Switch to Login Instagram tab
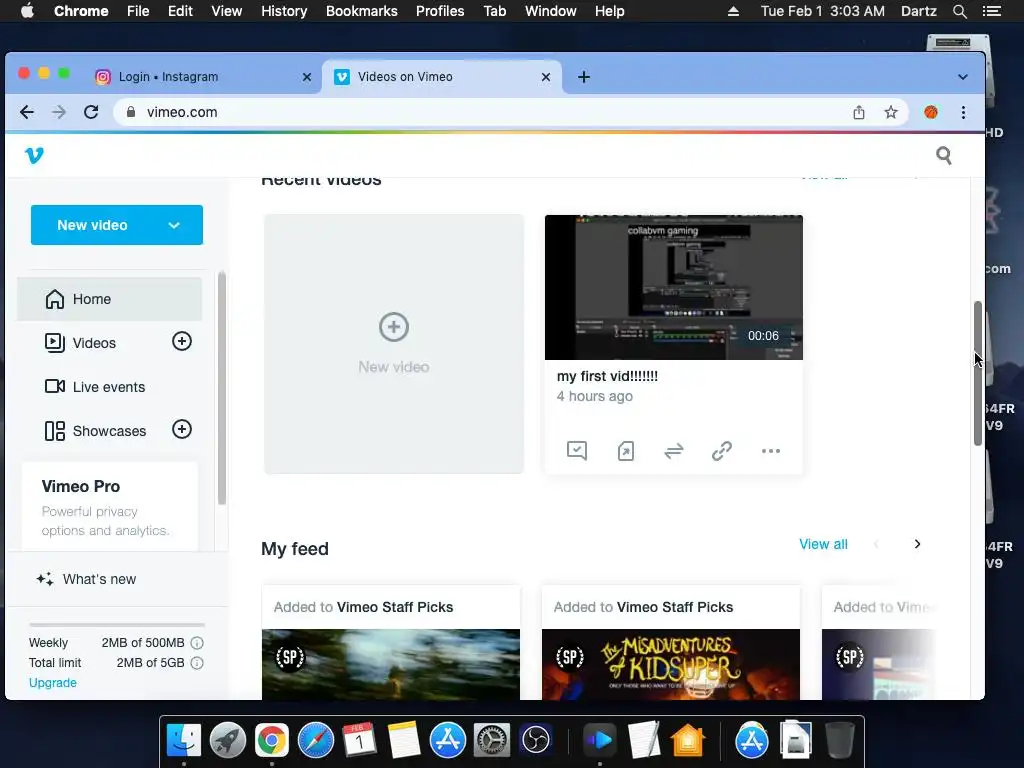Viewport: 1024px width, 768px height. coord(202,77)
